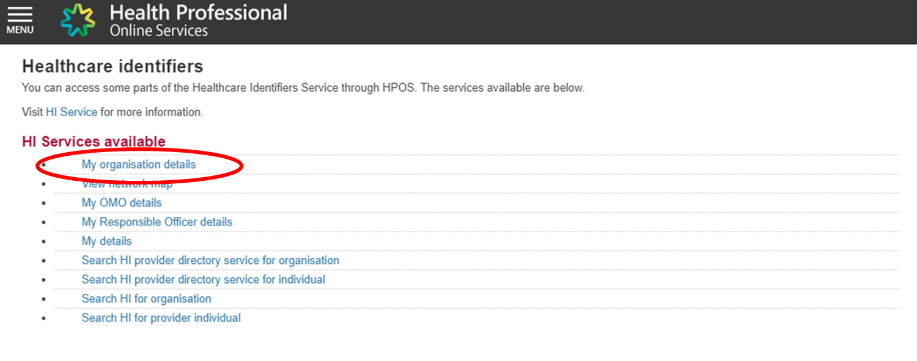Click the bullet beside My OMO details
The height and width of the screenshot is (361, 917).
tap(44, 204)
